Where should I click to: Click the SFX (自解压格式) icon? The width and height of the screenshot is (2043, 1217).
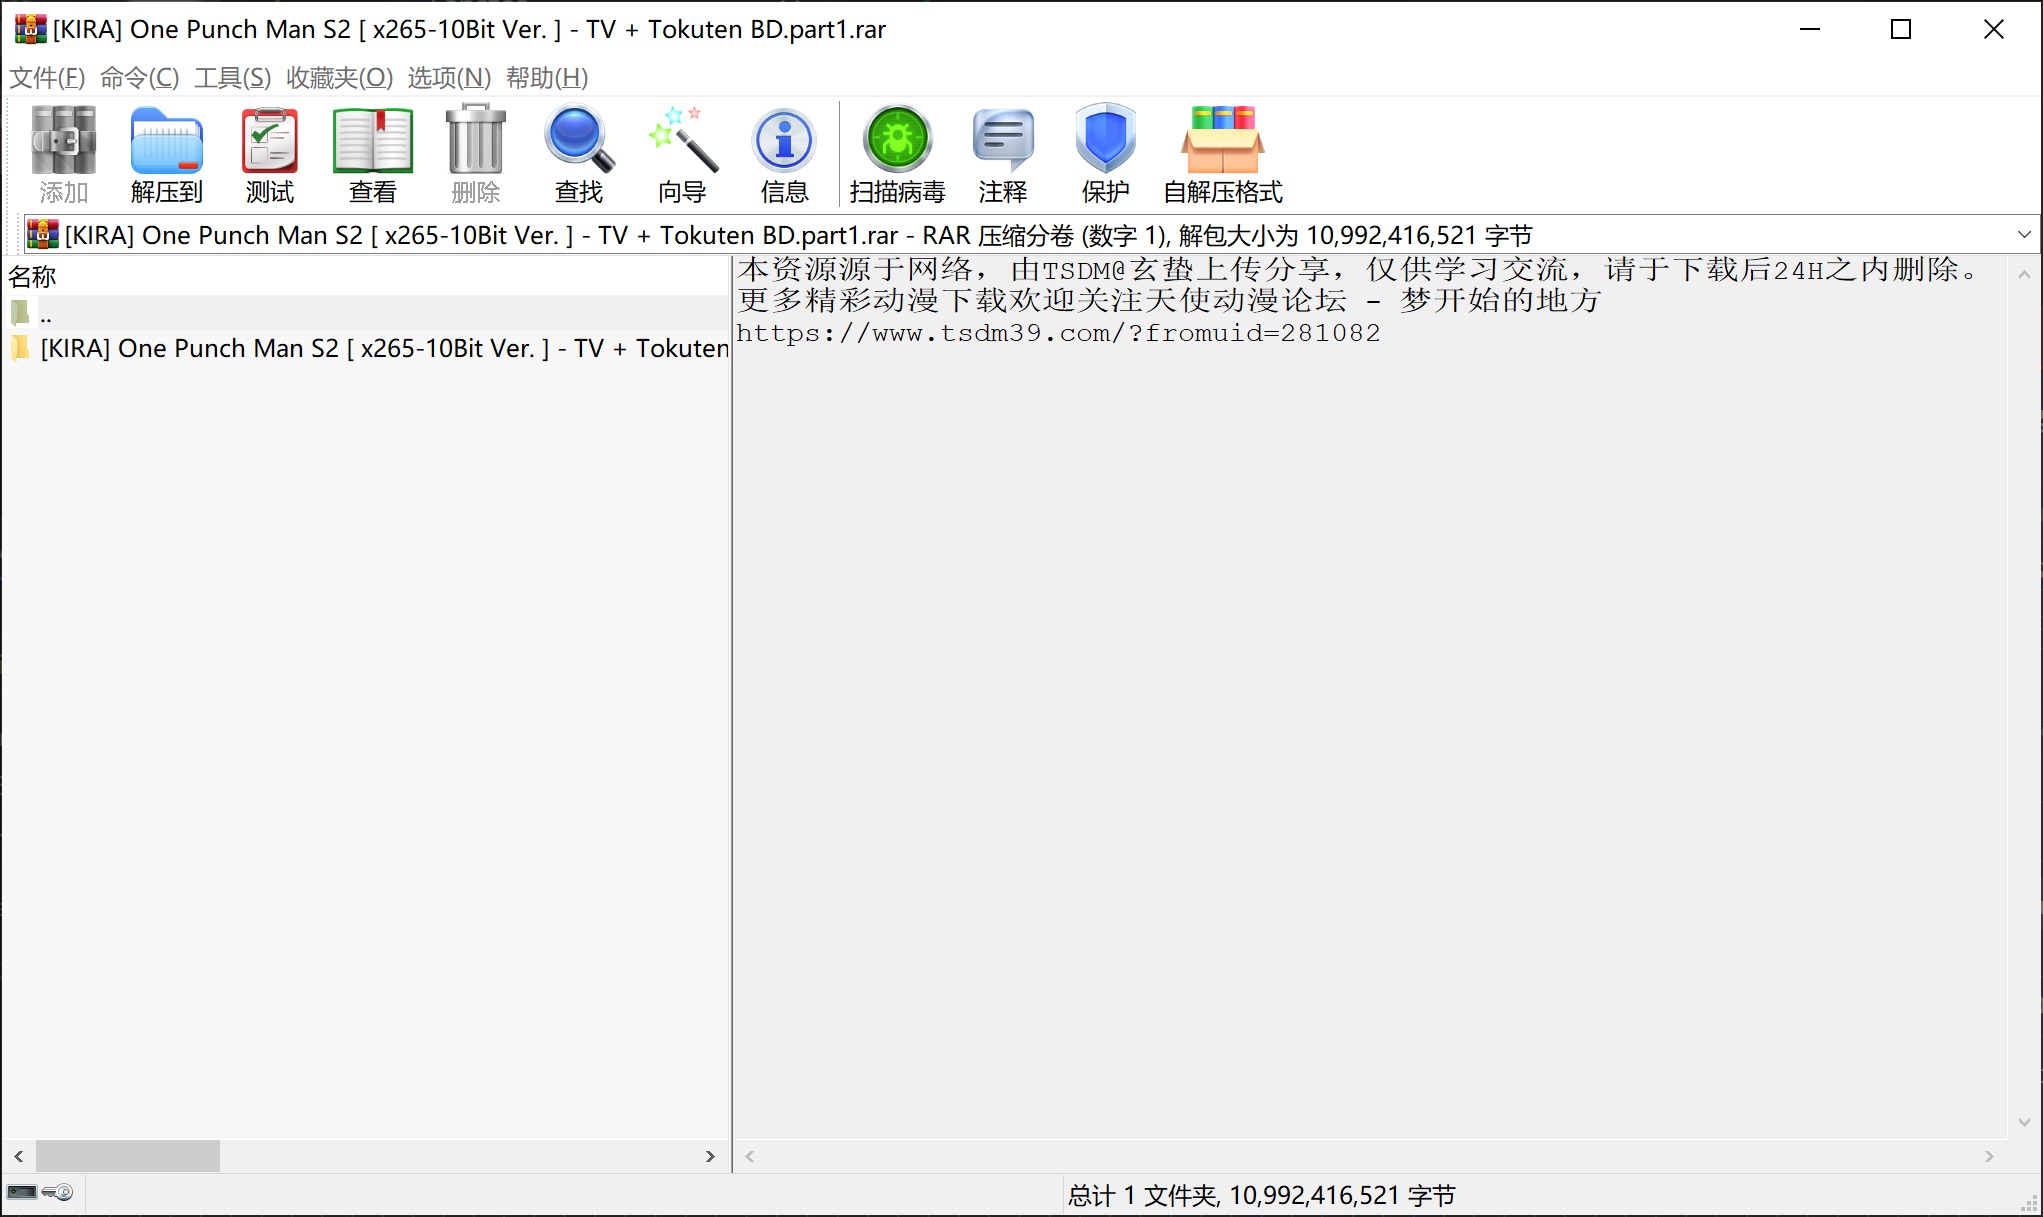(x=1222, y=152)
